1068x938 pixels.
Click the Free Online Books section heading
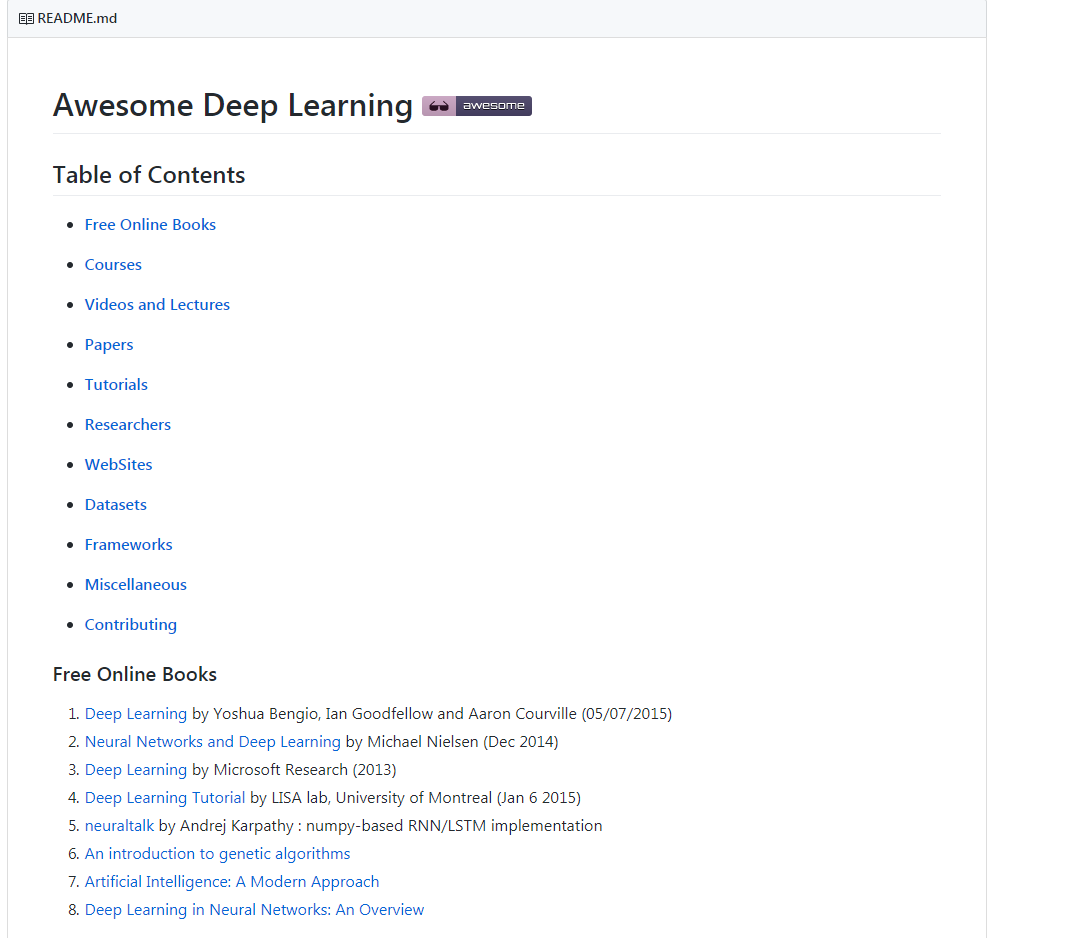click(x=135, y=674)
